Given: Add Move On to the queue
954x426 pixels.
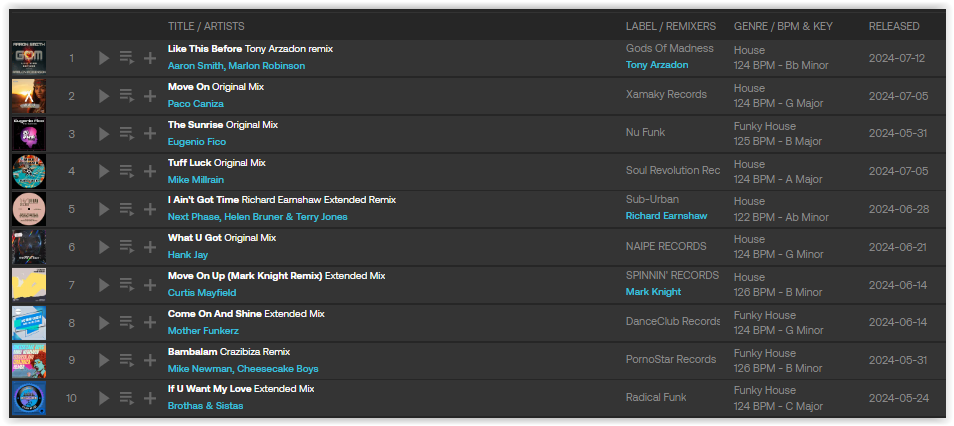Looking at the screenshot, I should [x=127, y=96].
